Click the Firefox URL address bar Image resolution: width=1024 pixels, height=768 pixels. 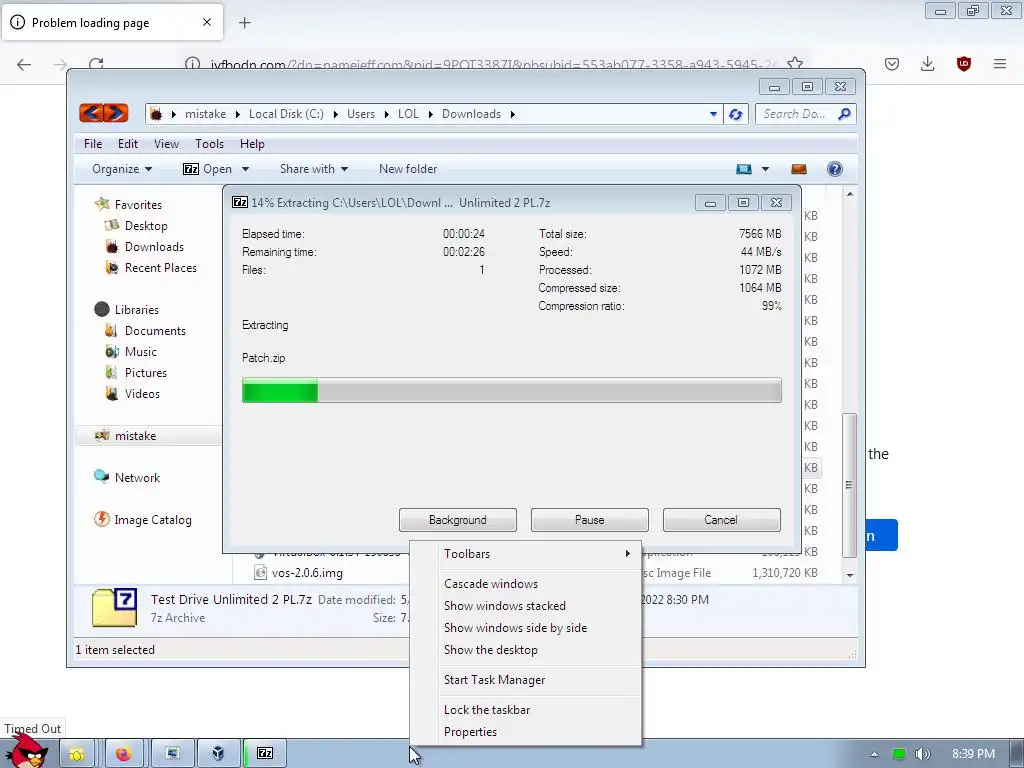pos(493,64)
